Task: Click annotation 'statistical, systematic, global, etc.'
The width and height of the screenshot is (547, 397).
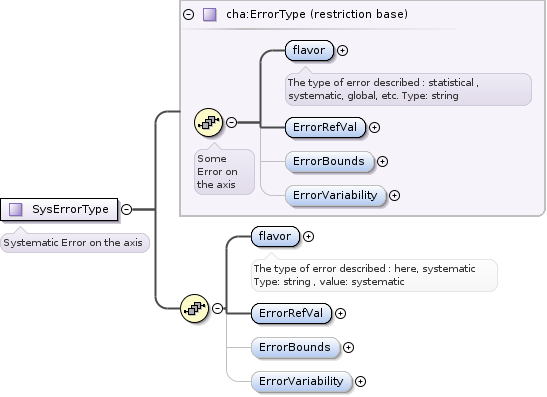Action: (x=408, y=89)
